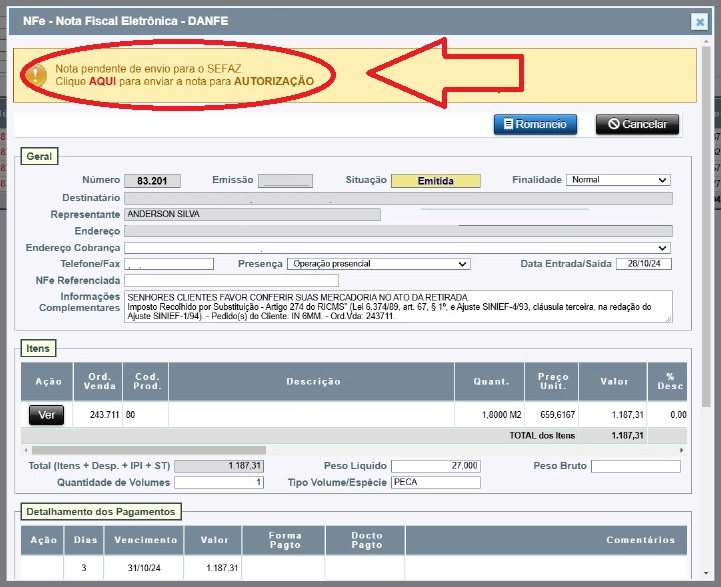Expand the Finalidade dropdown
Viewport: 721px width, 587px height.
(x=618, y=180)
